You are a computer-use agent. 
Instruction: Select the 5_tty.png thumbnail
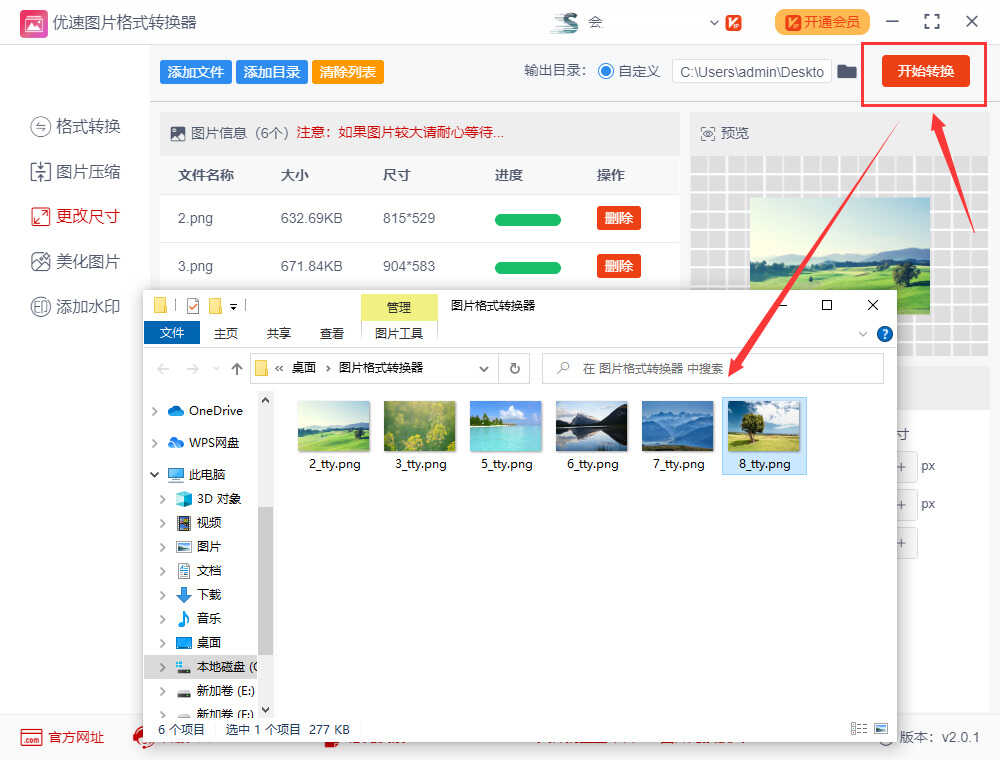coord(506,435)
